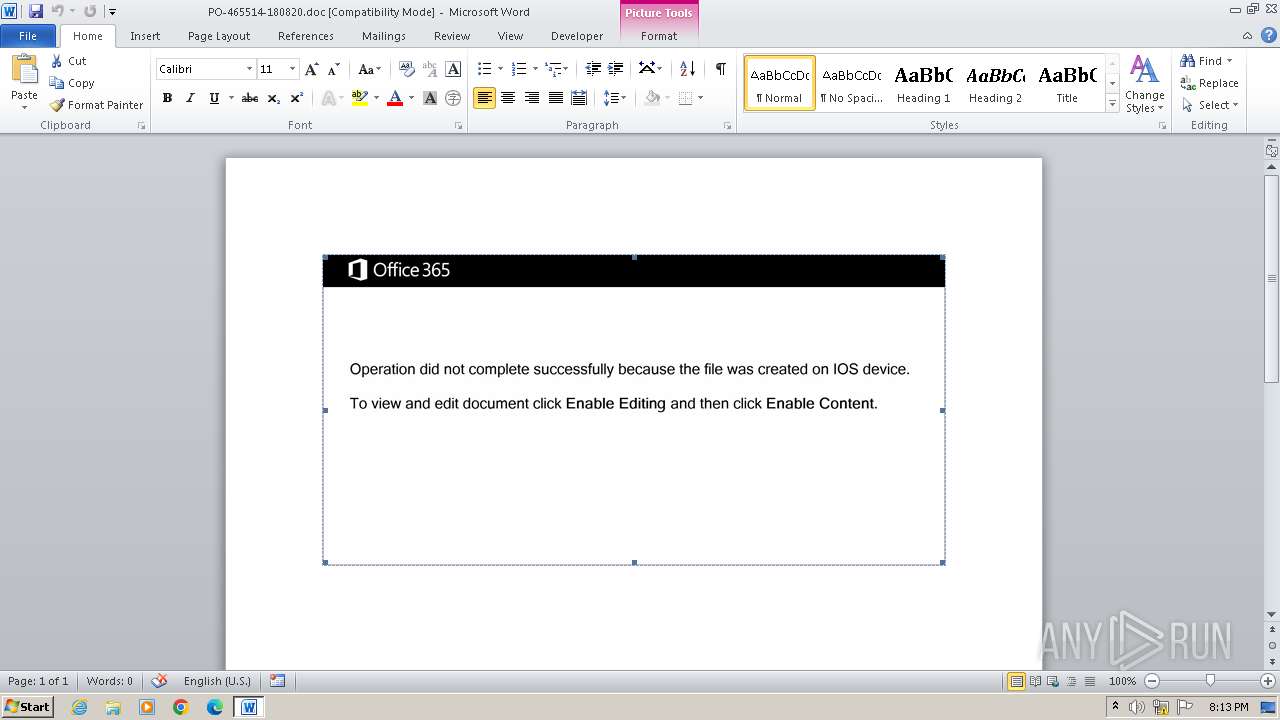Switch to the Developer tab
This screenshot has height=720, width=1280.
point(577,36)
